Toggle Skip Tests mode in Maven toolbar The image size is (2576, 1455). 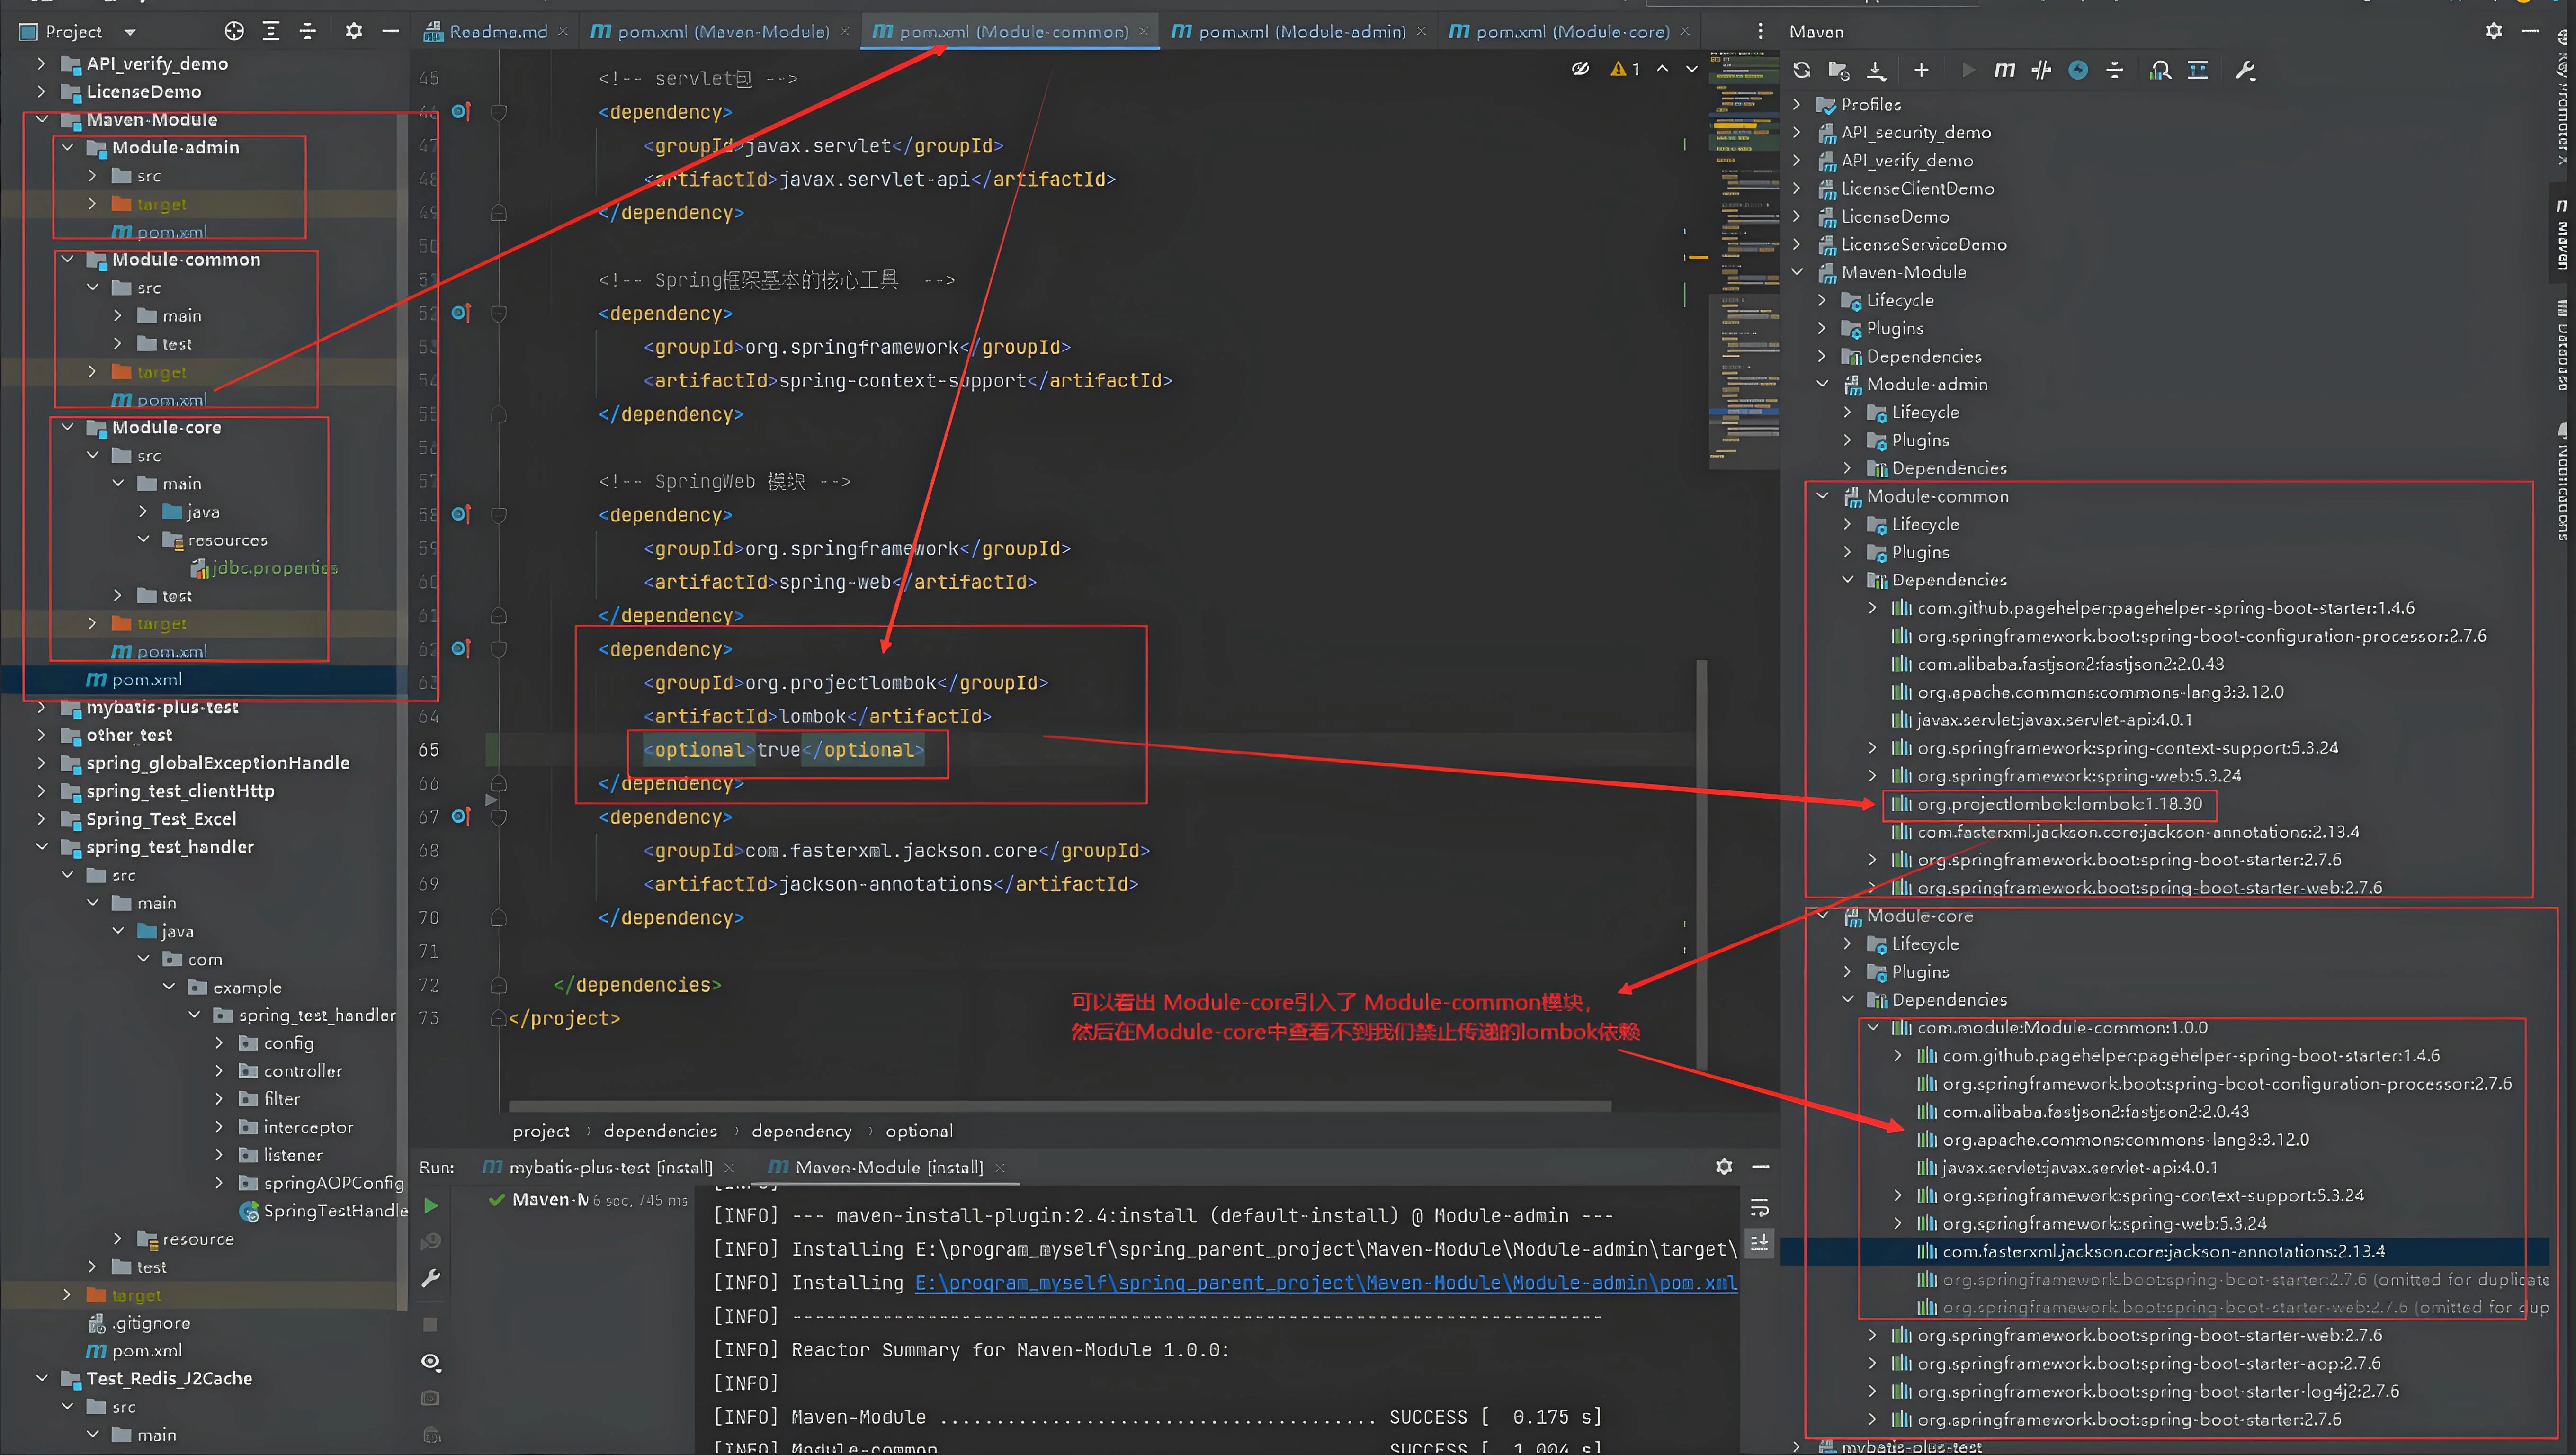tap(2078, 70)
